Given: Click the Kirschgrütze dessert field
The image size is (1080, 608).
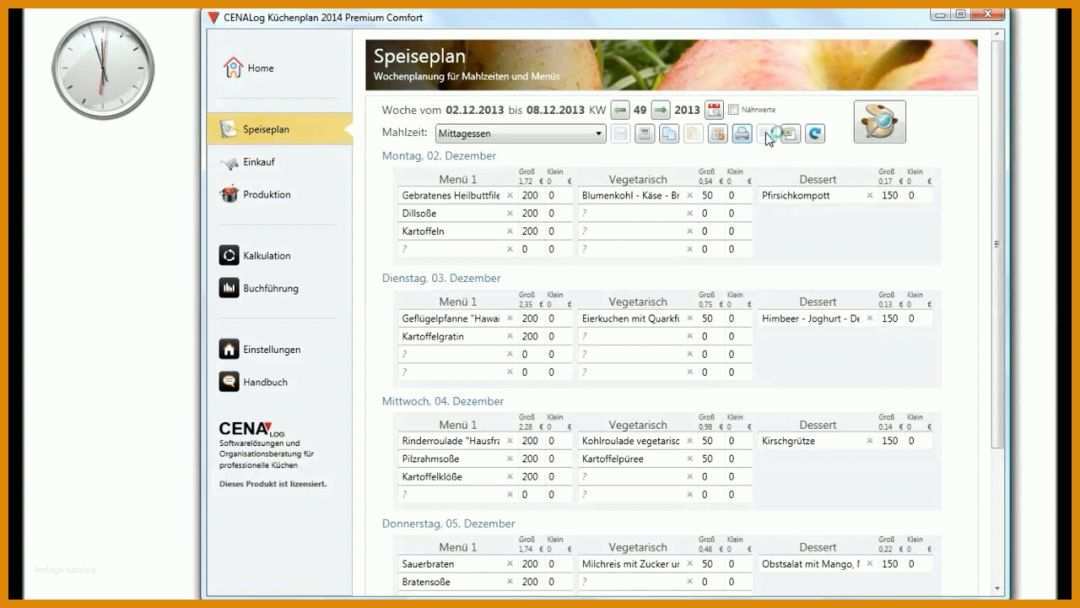Looking at the screenshot, I should point(811,441).
